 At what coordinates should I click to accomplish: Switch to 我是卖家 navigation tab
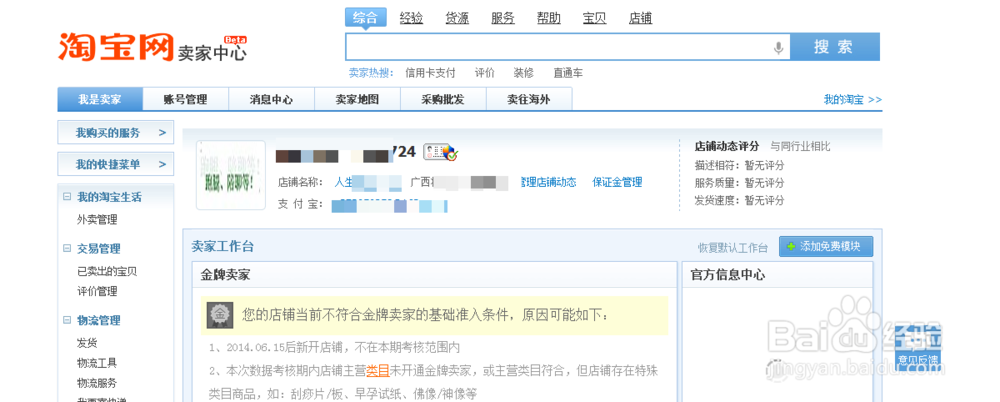(x=100, y=100)
